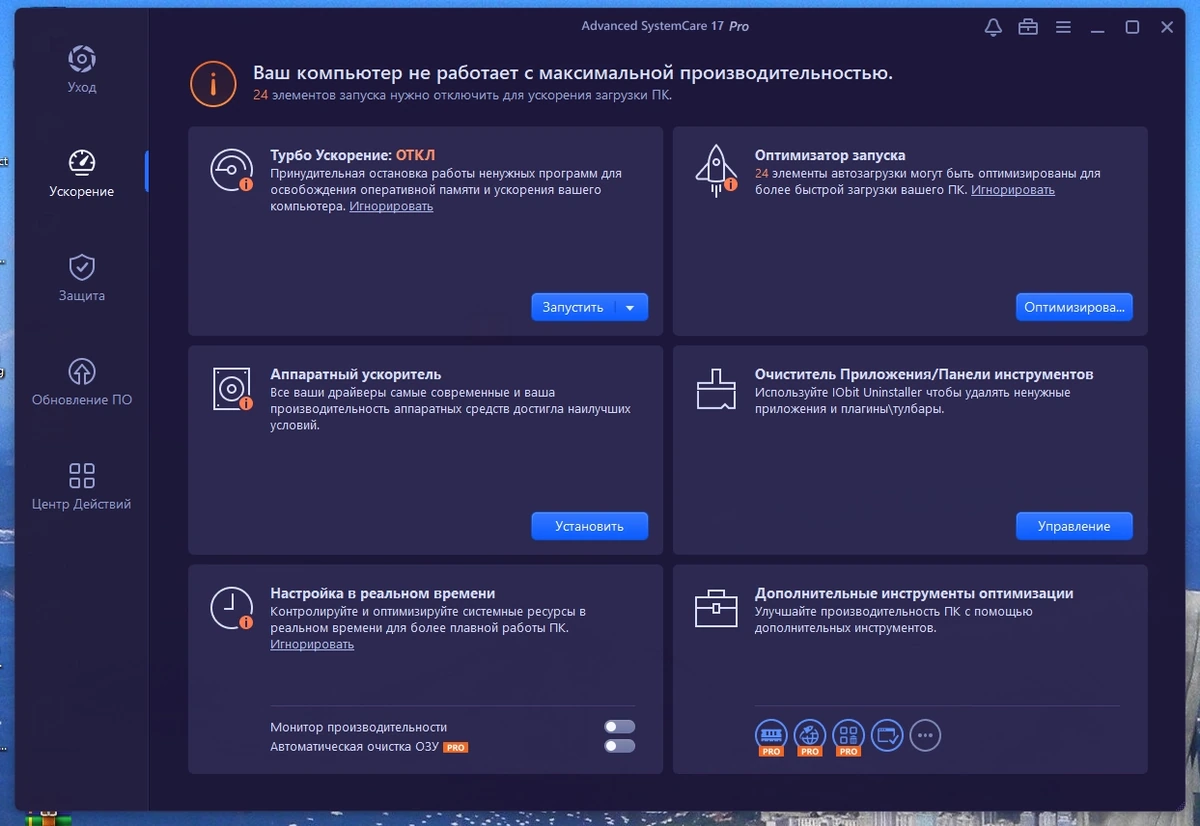This screenshot has width=1200, height=826.
Task: Close the Advanced SystemCare window
Action: 1167,27
